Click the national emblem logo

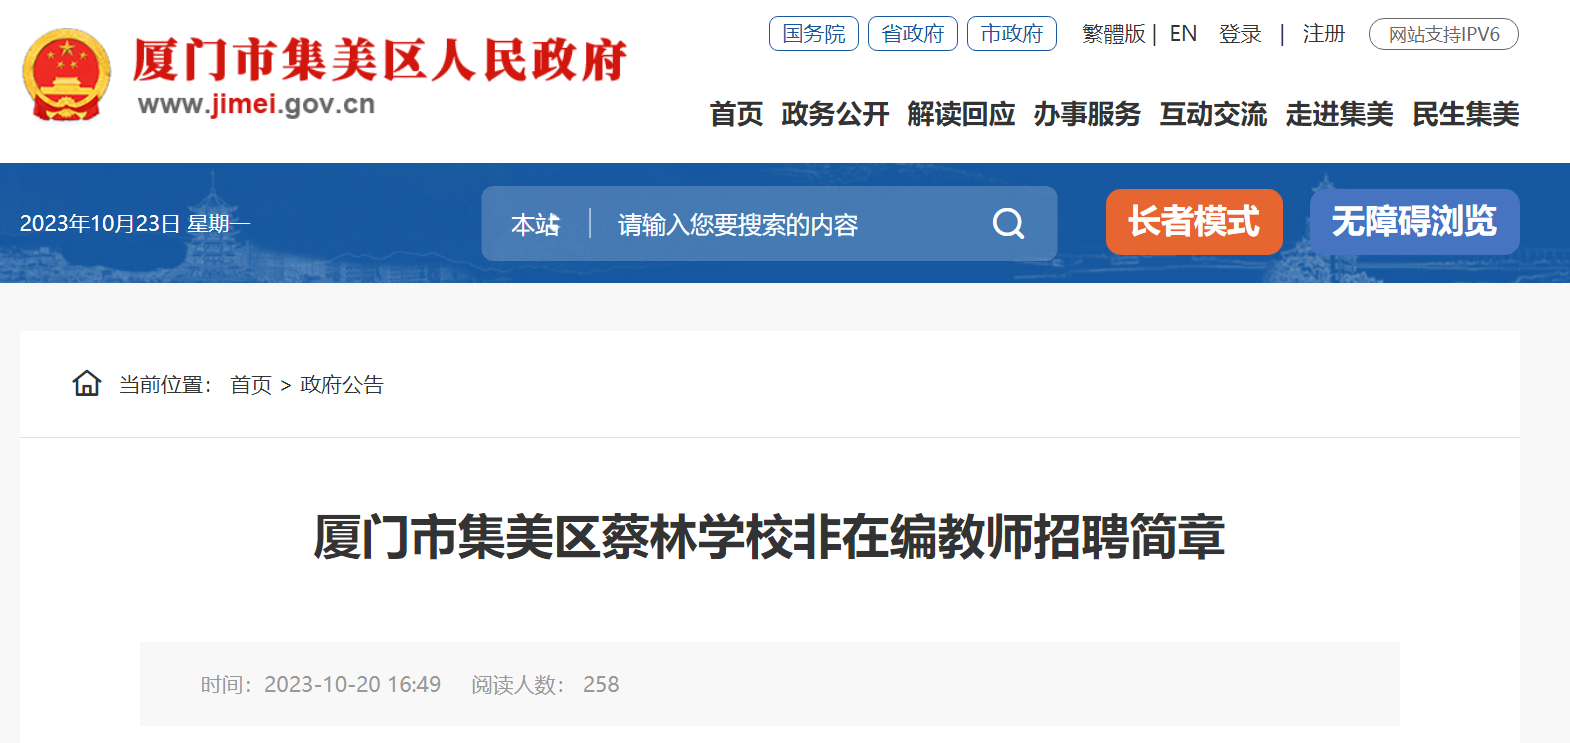[66, 75]
